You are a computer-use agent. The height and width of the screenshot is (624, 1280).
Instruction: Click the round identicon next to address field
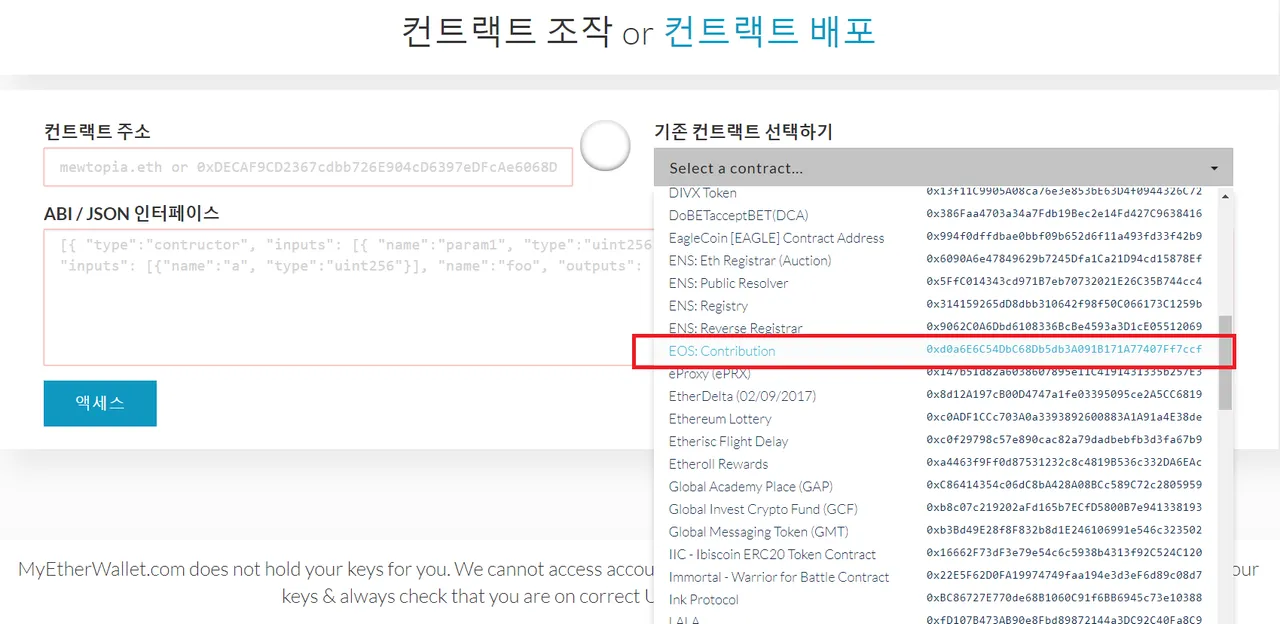tap(605, 146)
